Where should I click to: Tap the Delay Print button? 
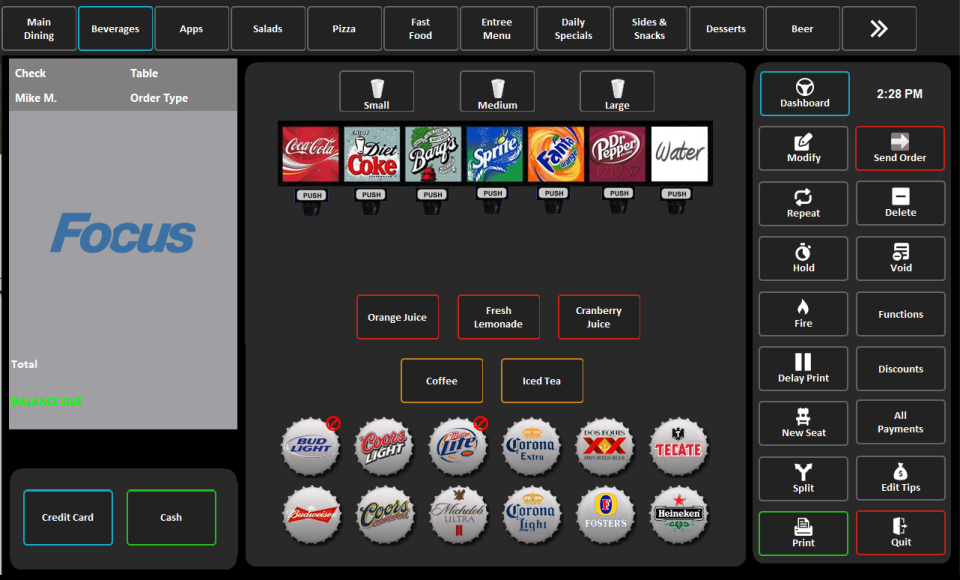(x=803, y=369)
